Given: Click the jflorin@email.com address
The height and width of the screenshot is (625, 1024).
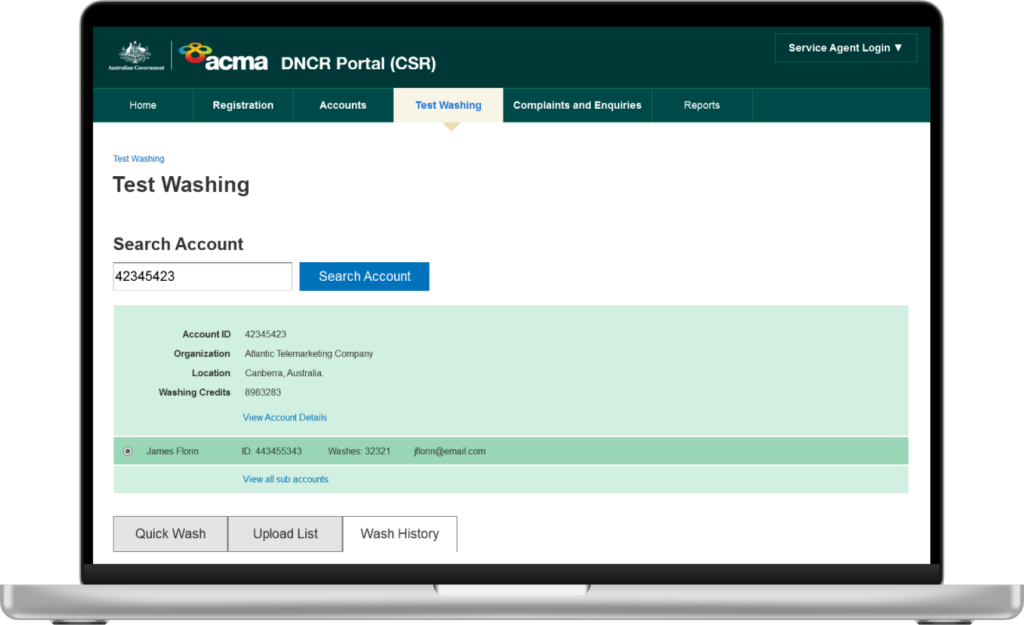Looking at the screenshot, I should (x=449, y=452).
